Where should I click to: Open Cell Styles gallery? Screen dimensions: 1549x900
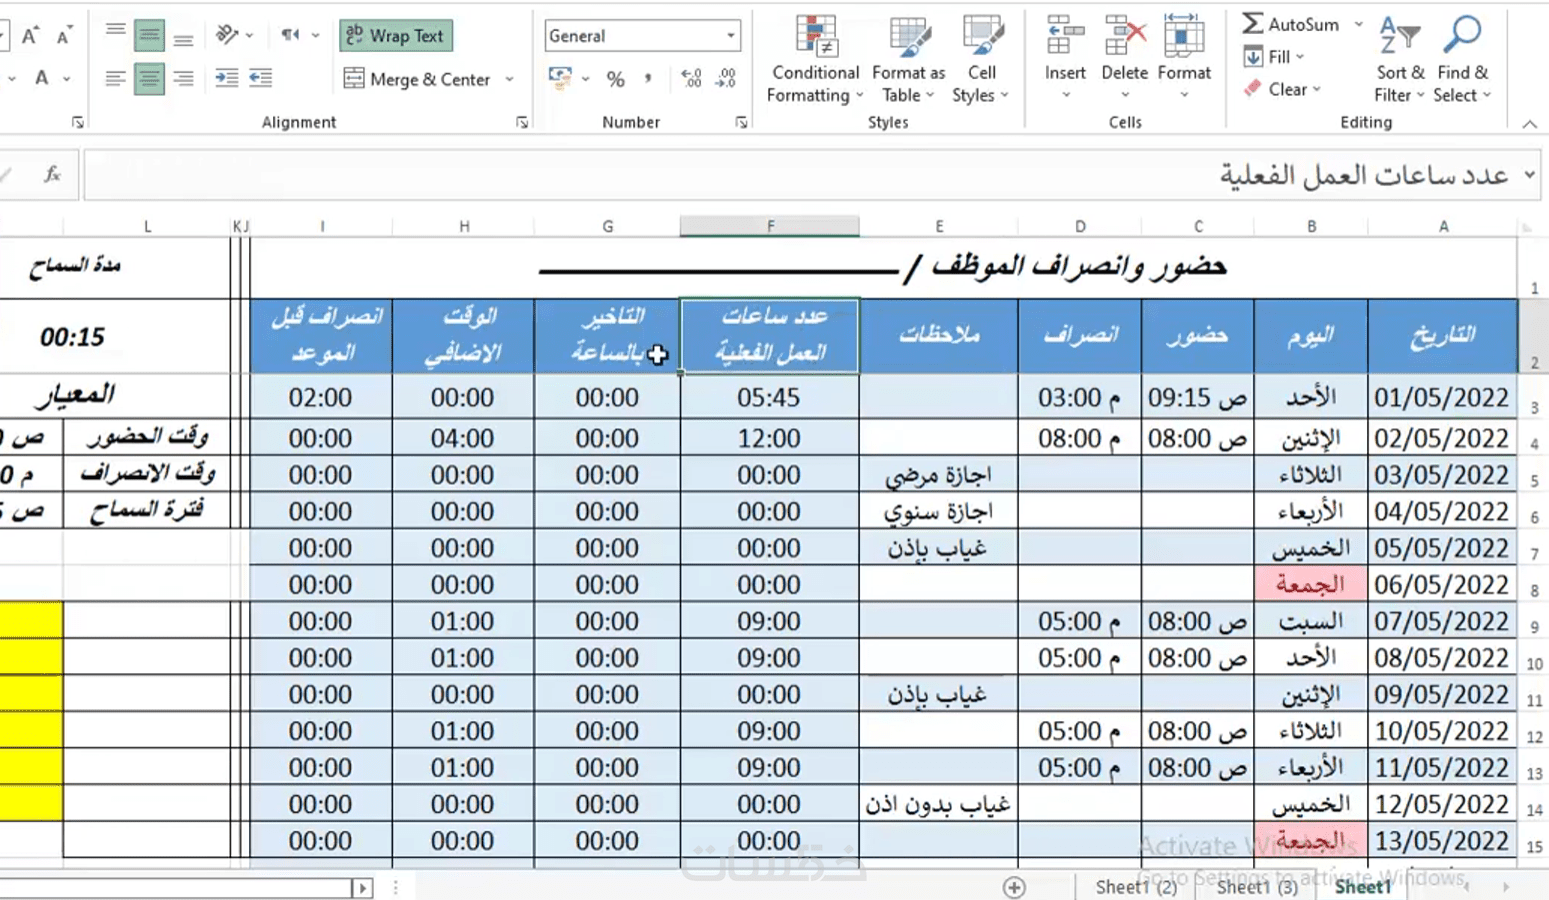(x=981, y=59)
